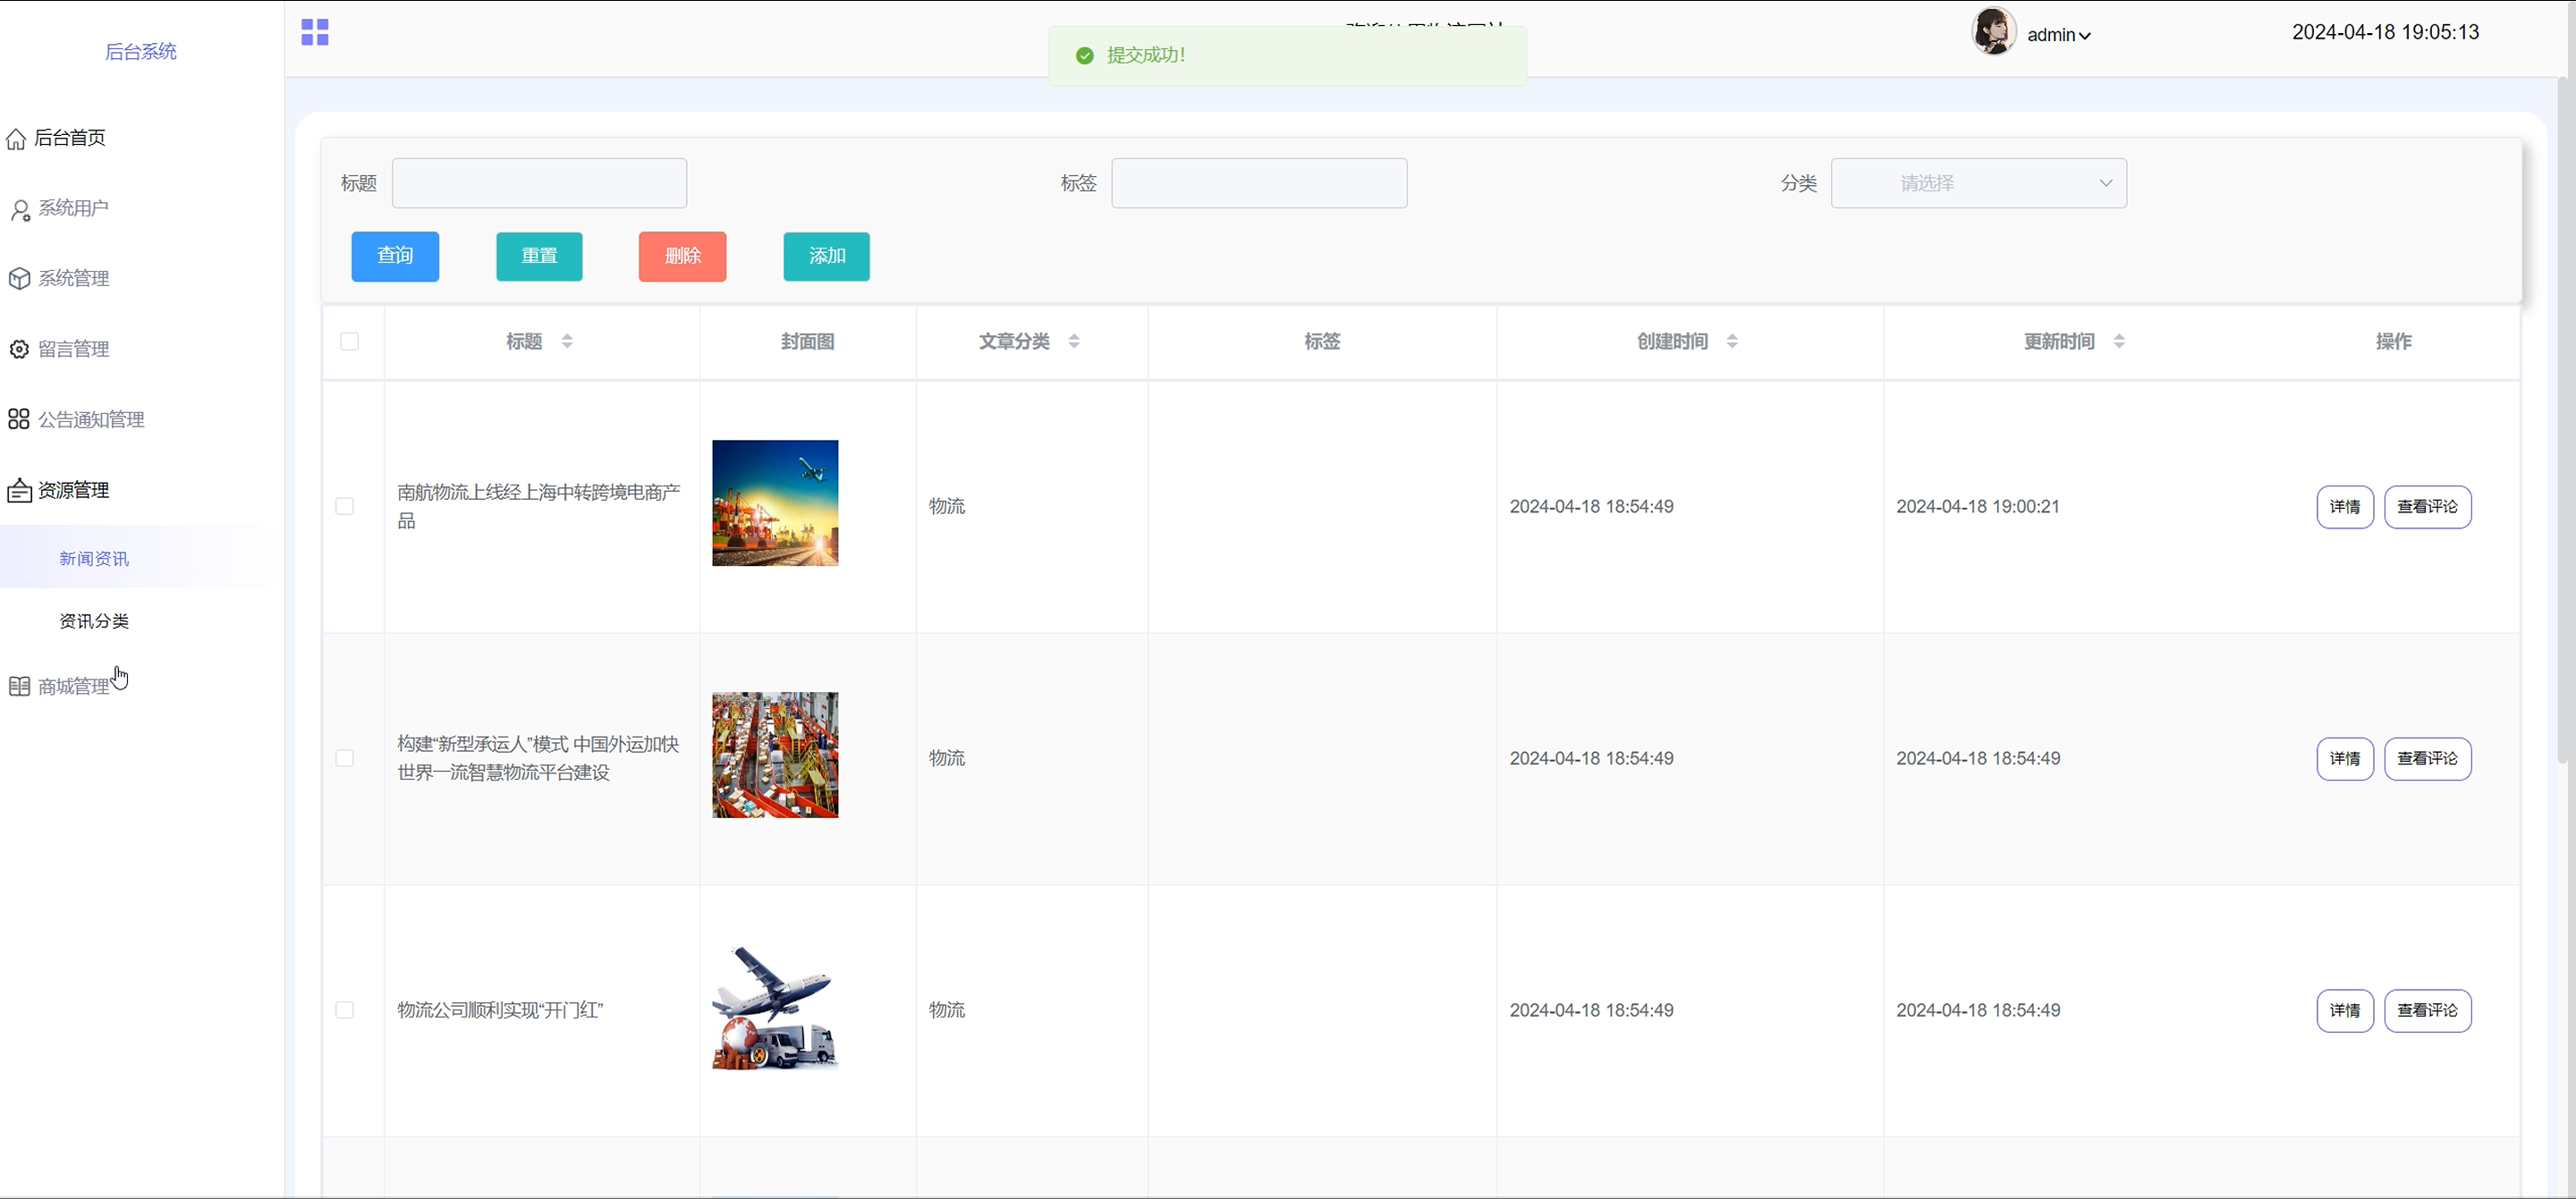
Task: Click the four-circle icon beside 公告通知管理
Action: coord(19,419)
